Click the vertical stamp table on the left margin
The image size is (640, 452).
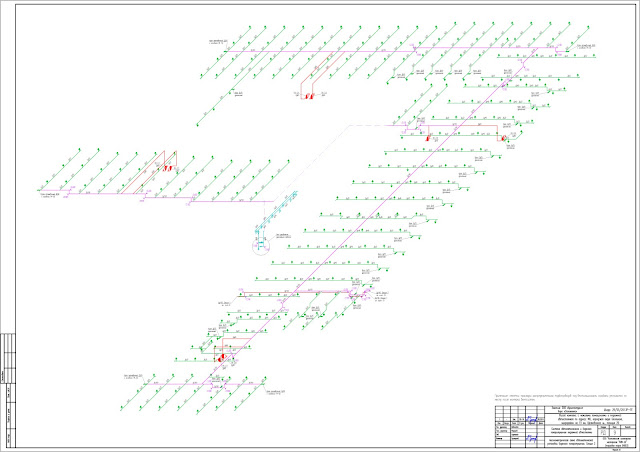[x=8, y=390]
